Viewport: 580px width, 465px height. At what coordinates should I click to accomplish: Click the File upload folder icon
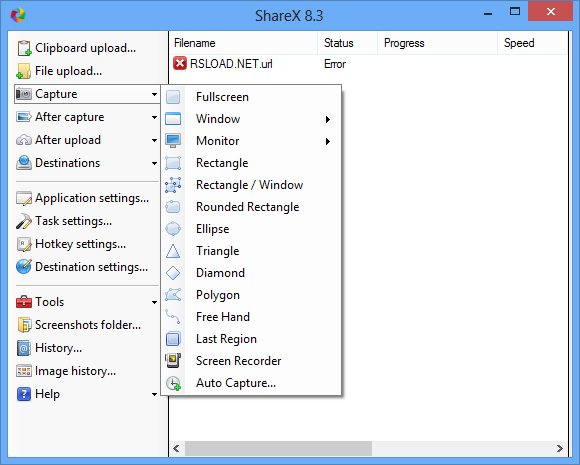24,71
